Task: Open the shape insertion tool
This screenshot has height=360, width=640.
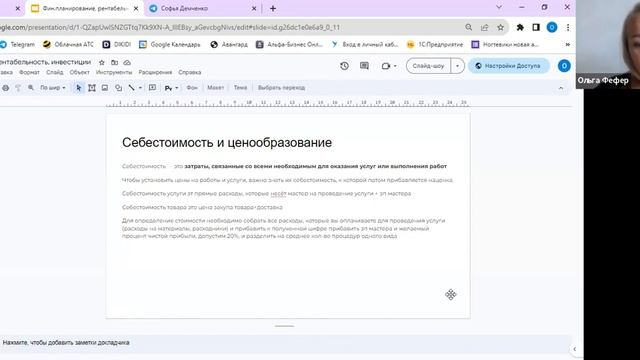Action: (x=118, y=88)
